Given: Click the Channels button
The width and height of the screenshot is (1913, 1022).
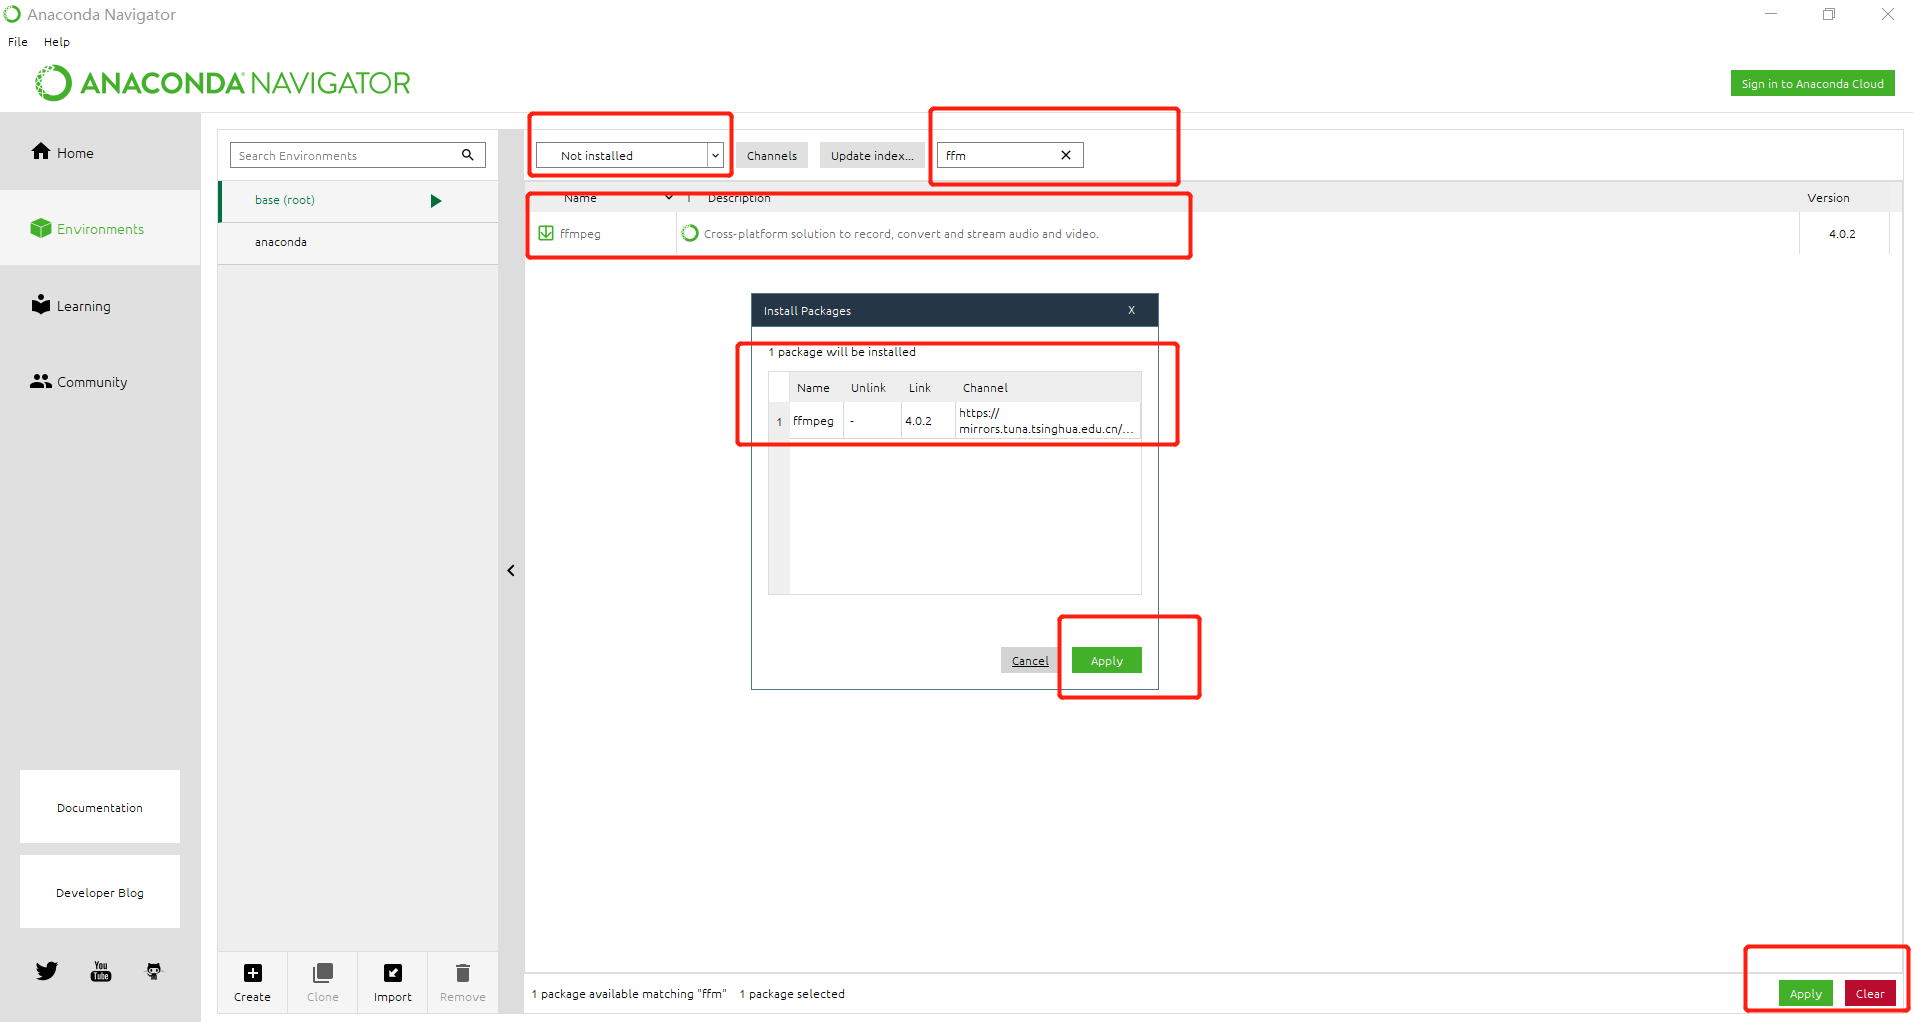Looking at the screenshot, I should tap(772, 155).
